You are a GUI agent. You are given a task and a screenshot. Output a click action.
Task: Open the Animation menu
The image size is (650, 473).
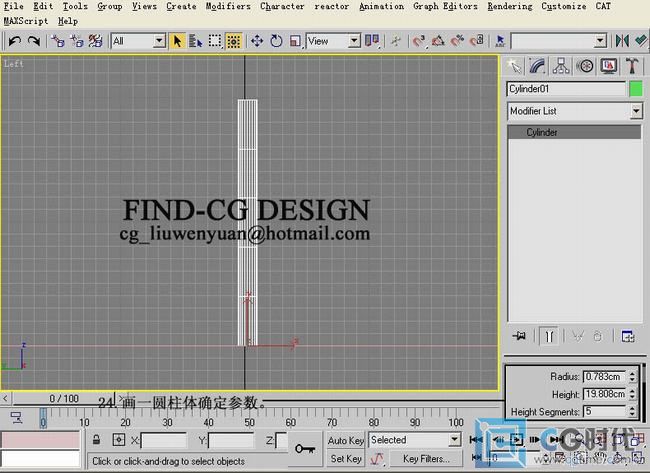click(381, 6)
